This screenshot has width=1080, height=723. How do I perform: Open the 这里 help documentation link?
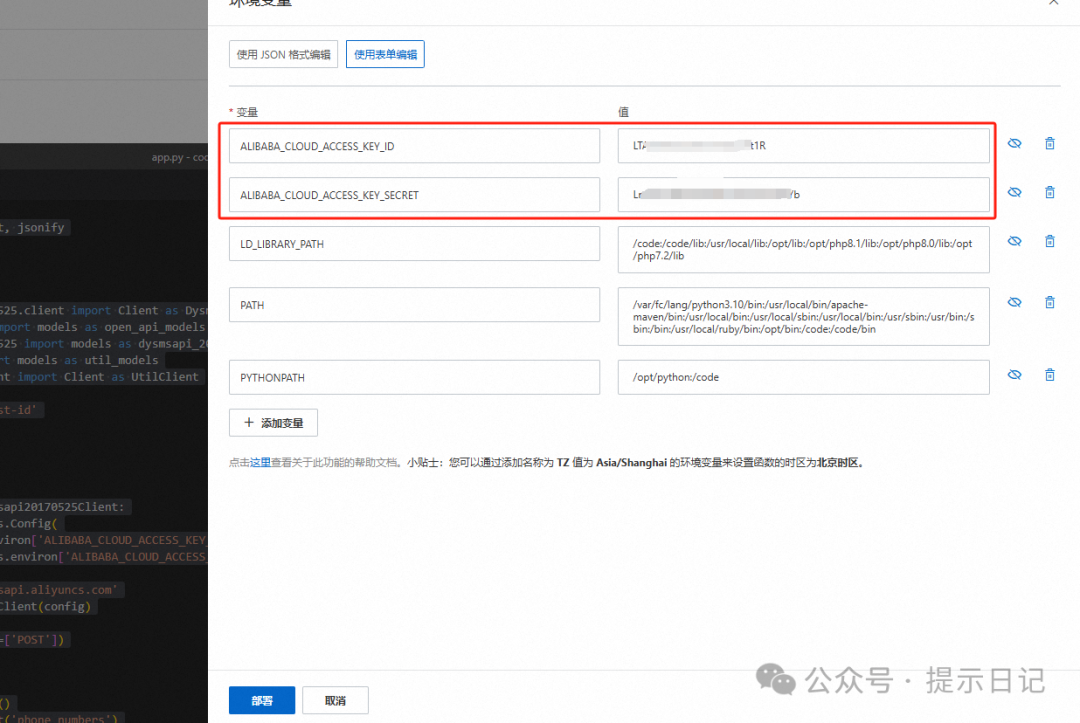260,463
